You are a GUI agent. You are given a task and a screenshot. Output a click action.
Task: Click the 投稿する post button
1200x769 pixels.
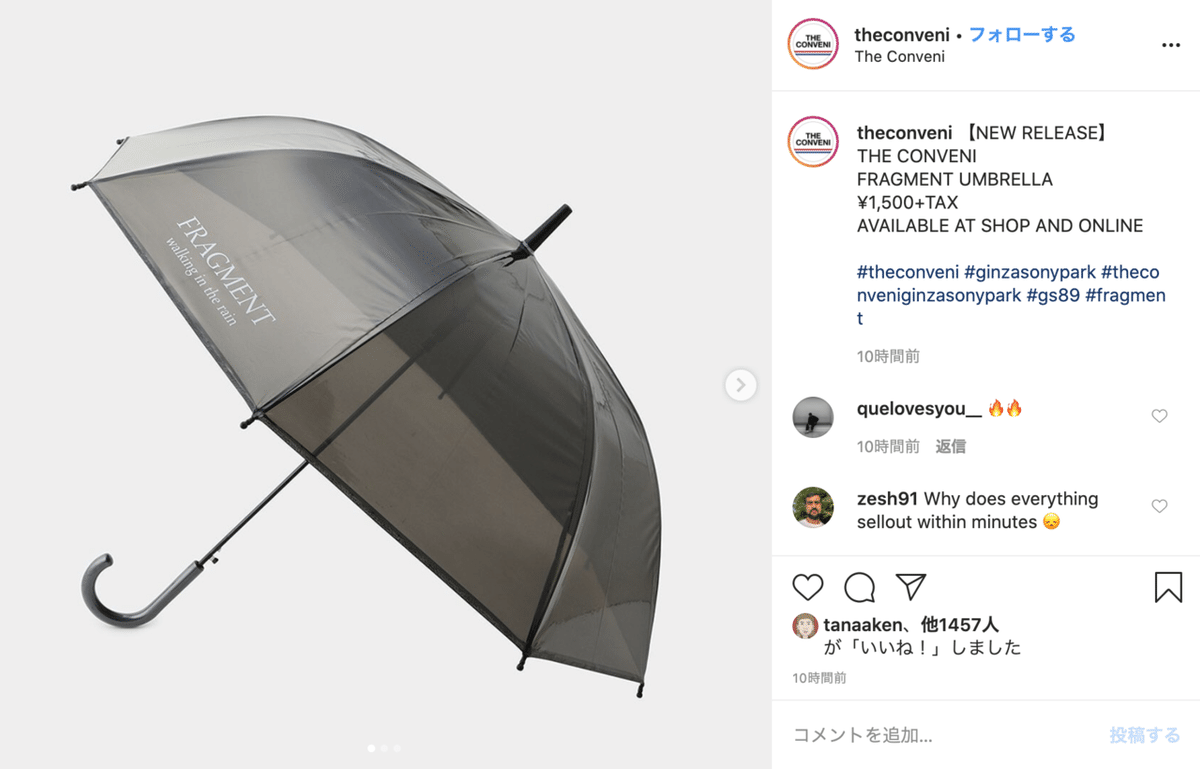point(1144,735)
